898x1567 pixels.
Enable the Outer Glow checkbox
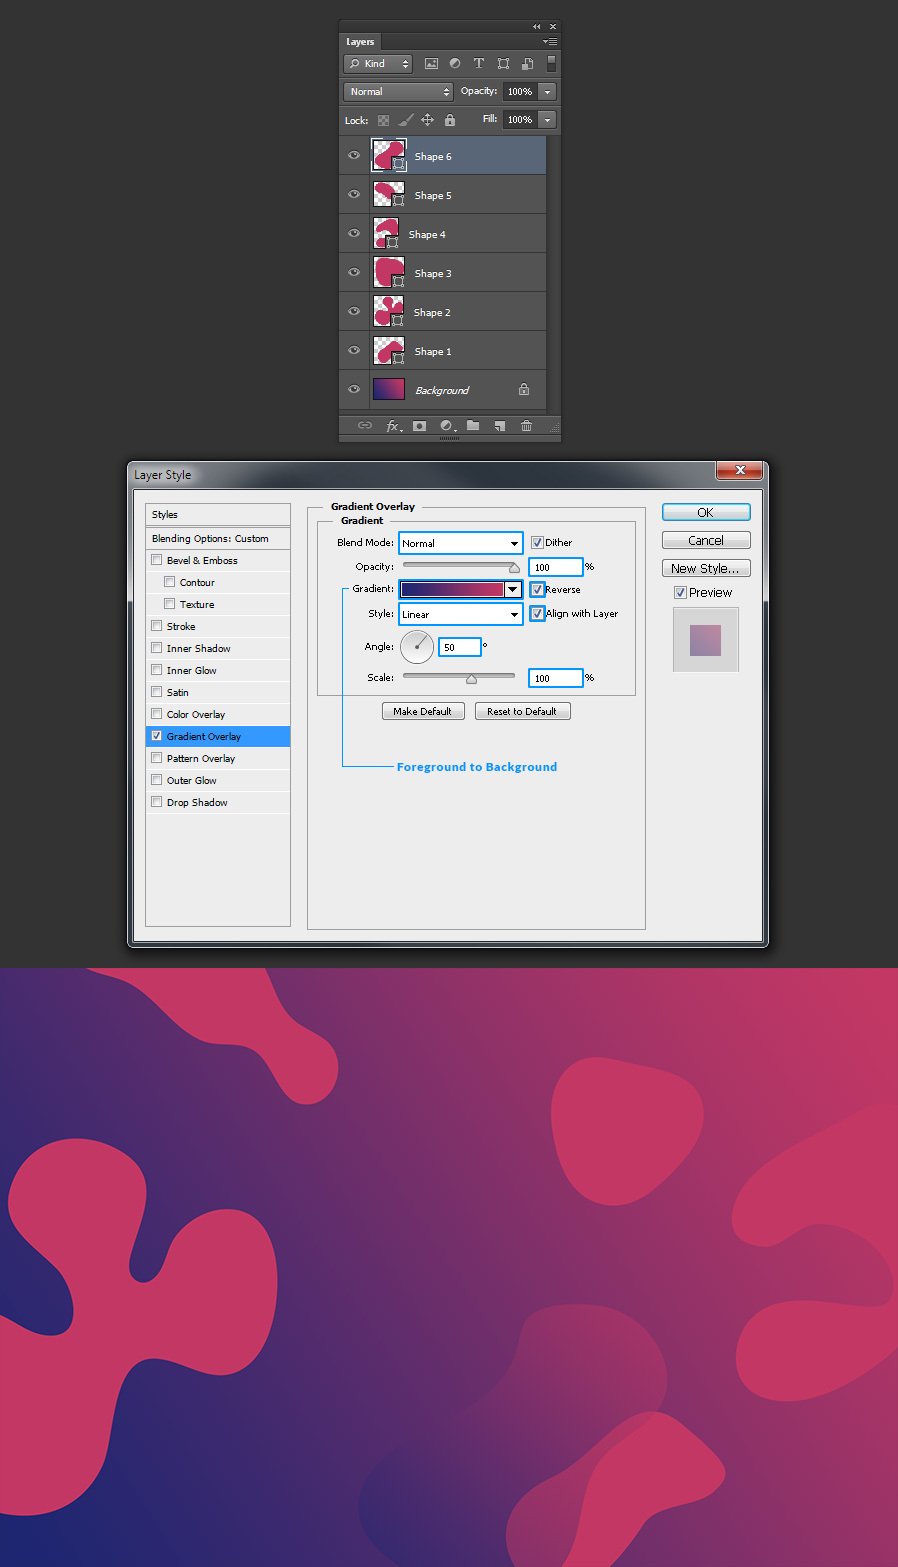(156, 780)
